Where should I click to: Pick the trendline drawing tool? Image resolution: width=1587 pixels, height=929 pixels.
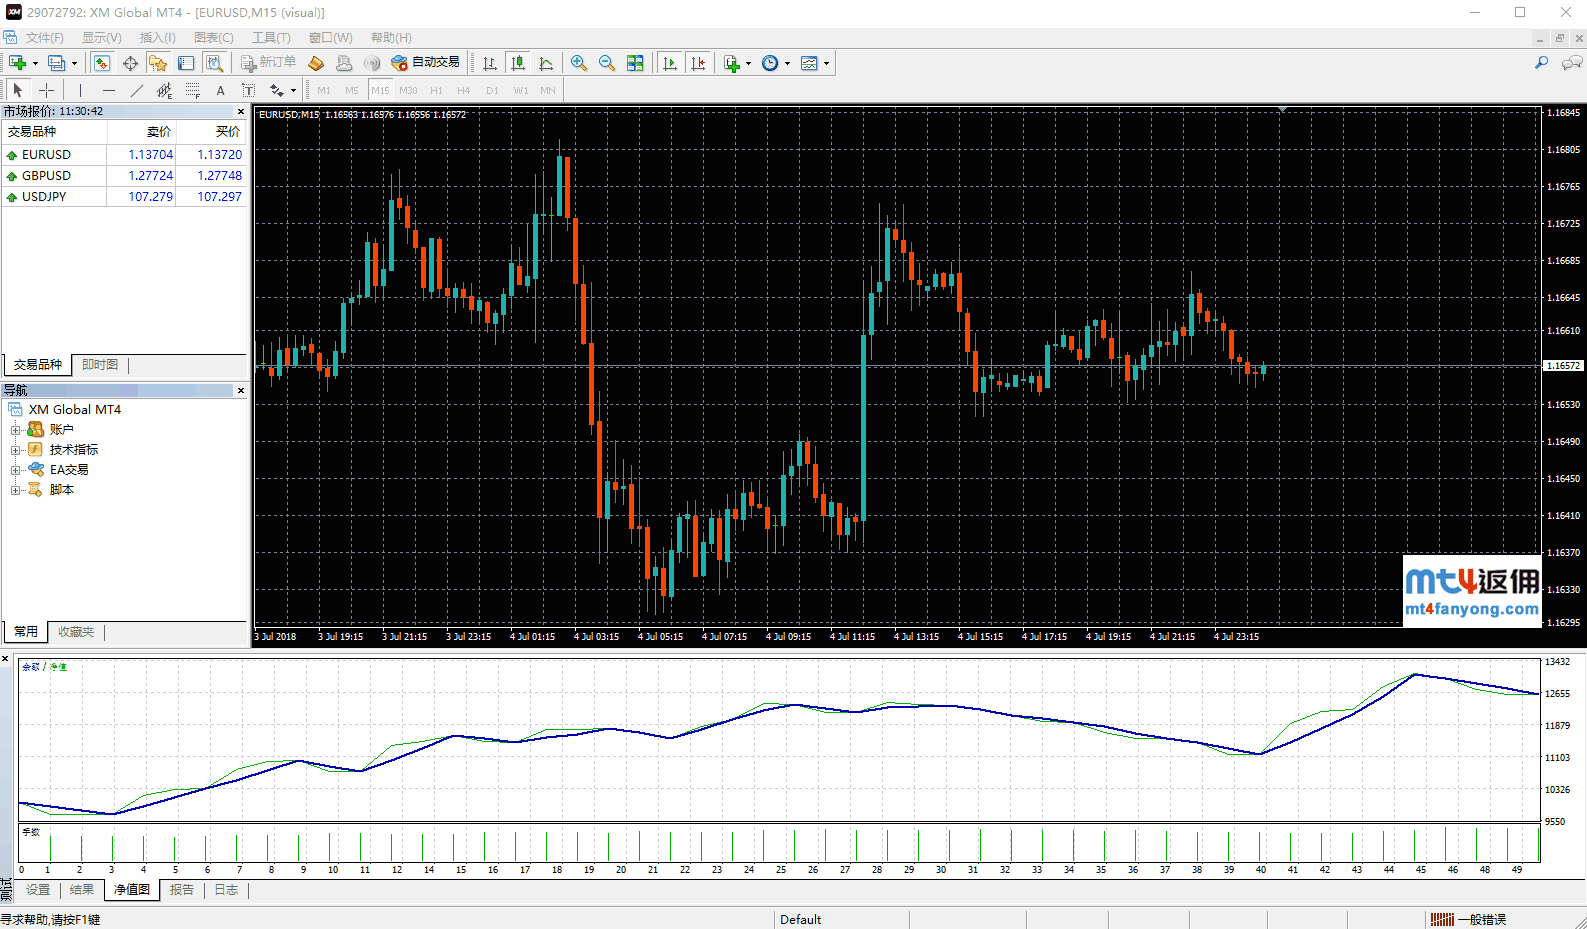tap(137, 90)
